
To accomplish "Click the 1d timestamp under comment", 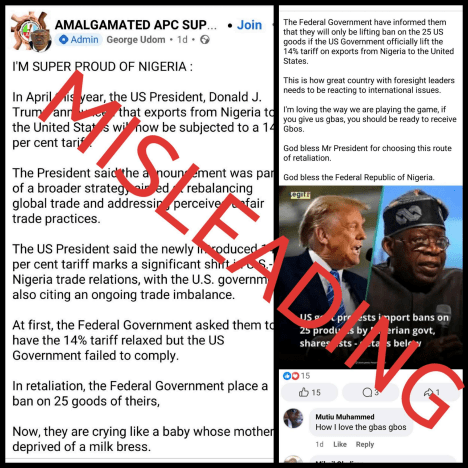I will (319, 444).
